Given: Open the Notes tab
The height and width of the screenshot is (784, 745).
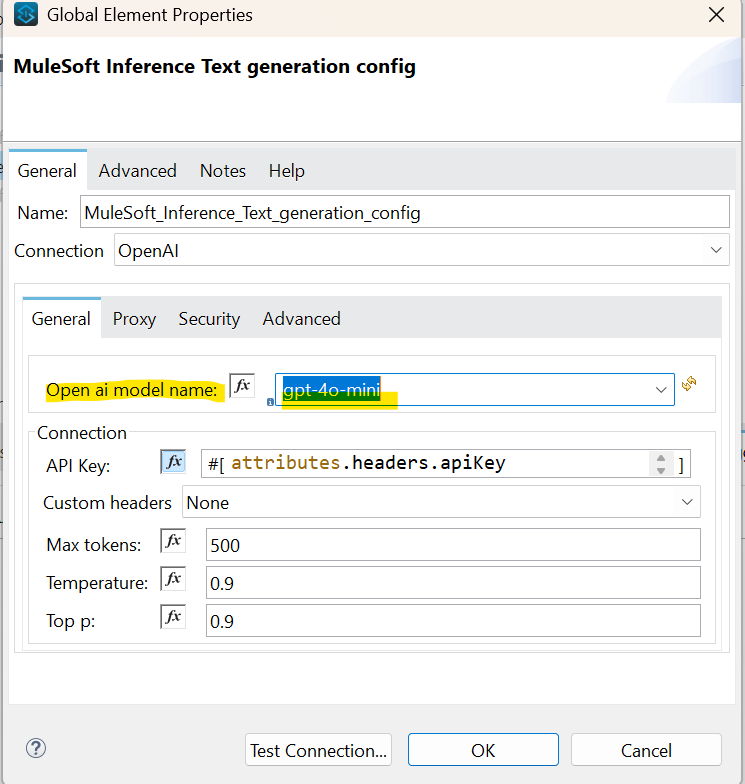Looking at the screenshot, I should coord(222,171).
